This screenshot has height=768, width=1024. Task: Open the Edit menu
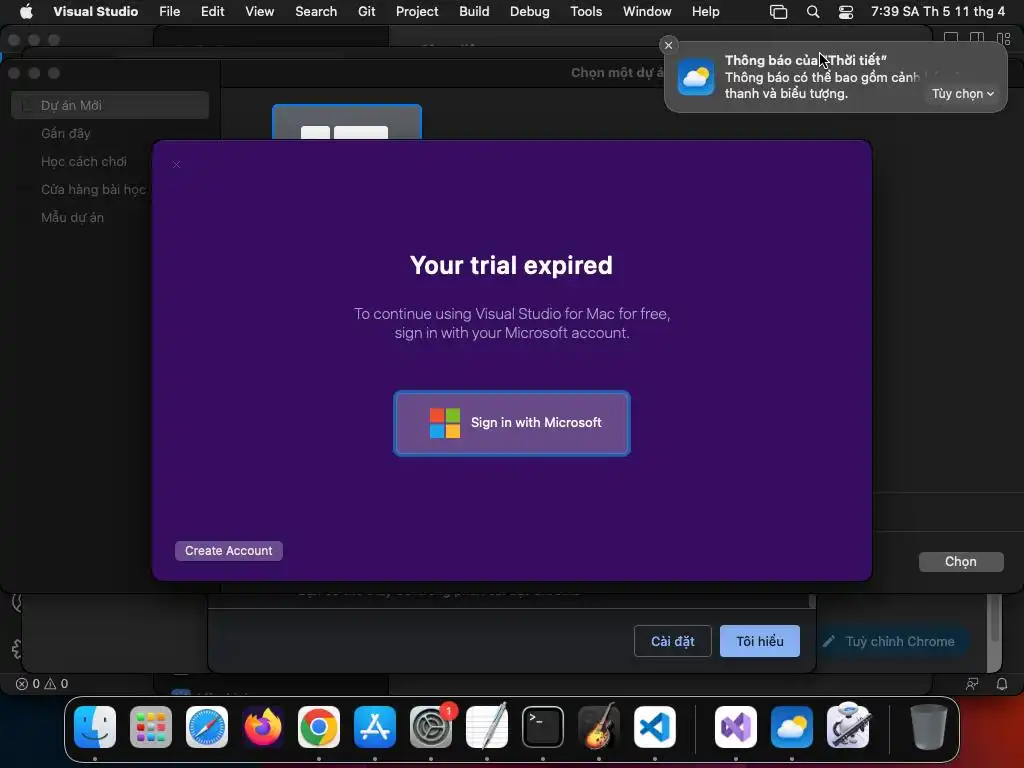pos(212,11)
